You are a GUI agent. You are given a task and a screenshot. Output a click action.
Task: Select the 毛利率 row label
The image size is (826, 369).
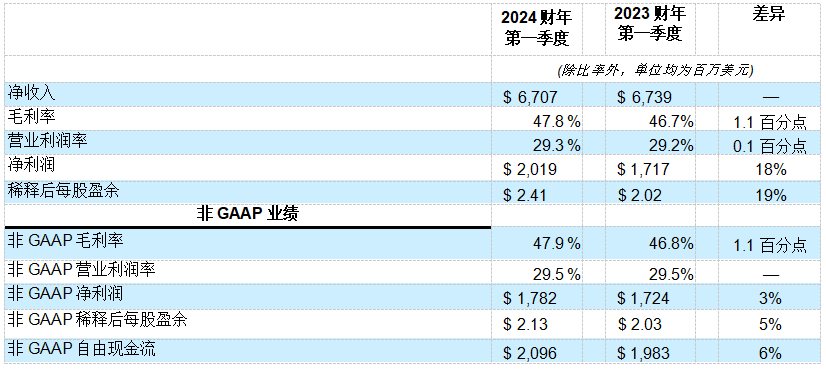point(32,116)
